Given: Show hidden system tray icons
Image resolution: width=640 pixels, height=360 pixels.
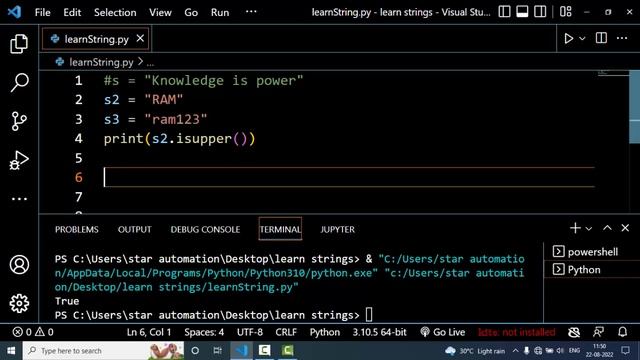Looking at the screenshot, I should pyautogui.click(x=515, y=351).
